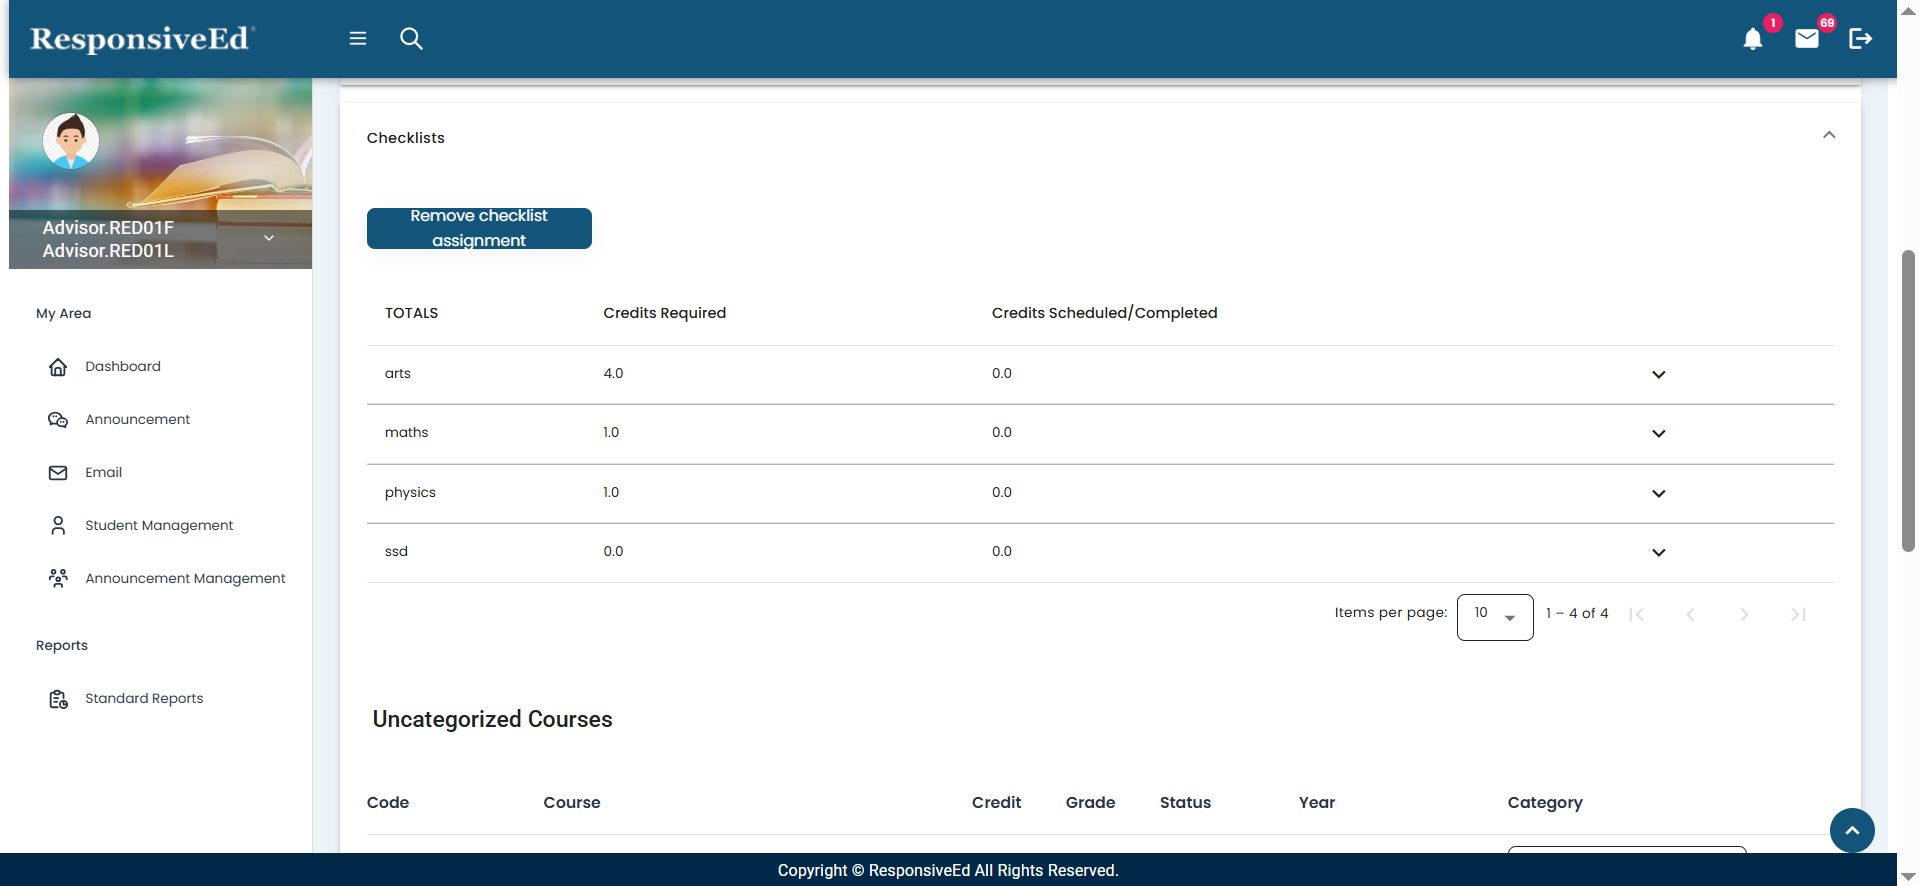Expand the physics checklist row
1919x886 pixels.
1658,493
